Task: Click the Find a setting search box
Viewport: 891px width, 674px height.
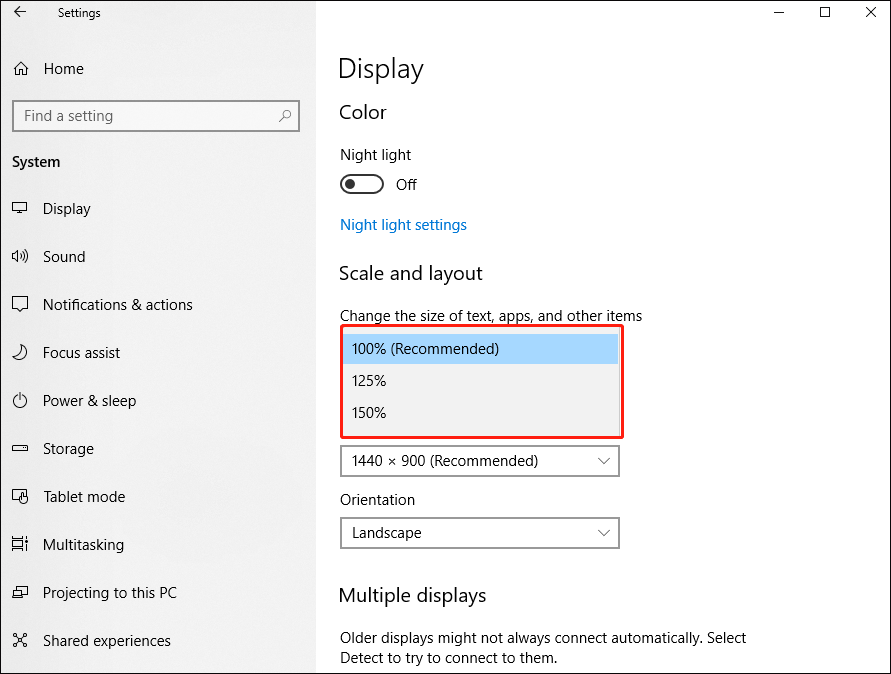Action: [x=145, y=116]
